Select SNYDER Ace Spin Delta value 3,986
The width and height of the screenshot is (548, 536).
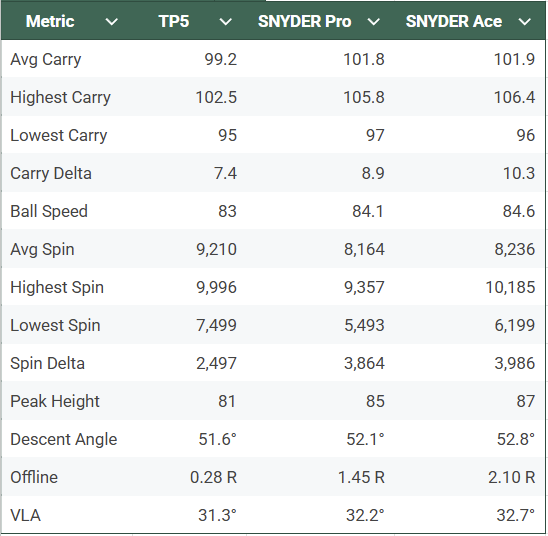pos(514,363)
